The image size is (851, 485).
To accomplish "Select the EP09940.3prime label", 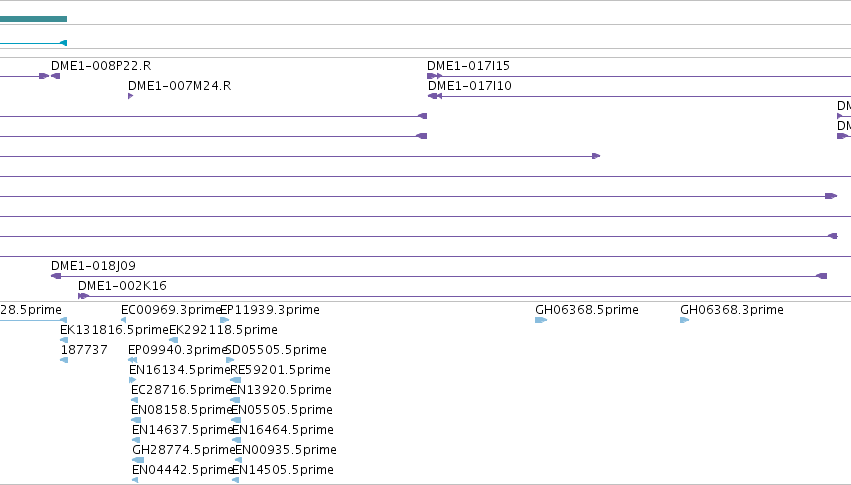I will click(177, 350).
